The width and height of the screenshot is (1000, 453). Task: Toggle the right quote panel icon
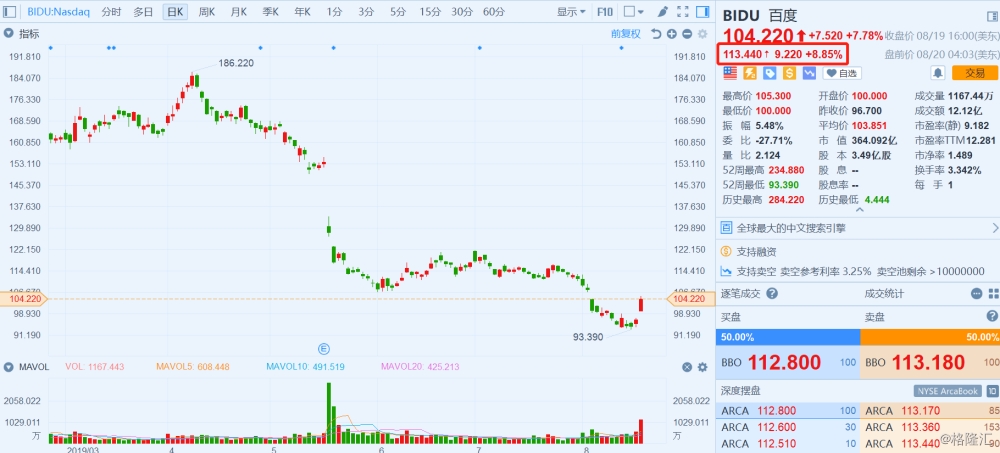pyautogui.click(x=702, y=11)
